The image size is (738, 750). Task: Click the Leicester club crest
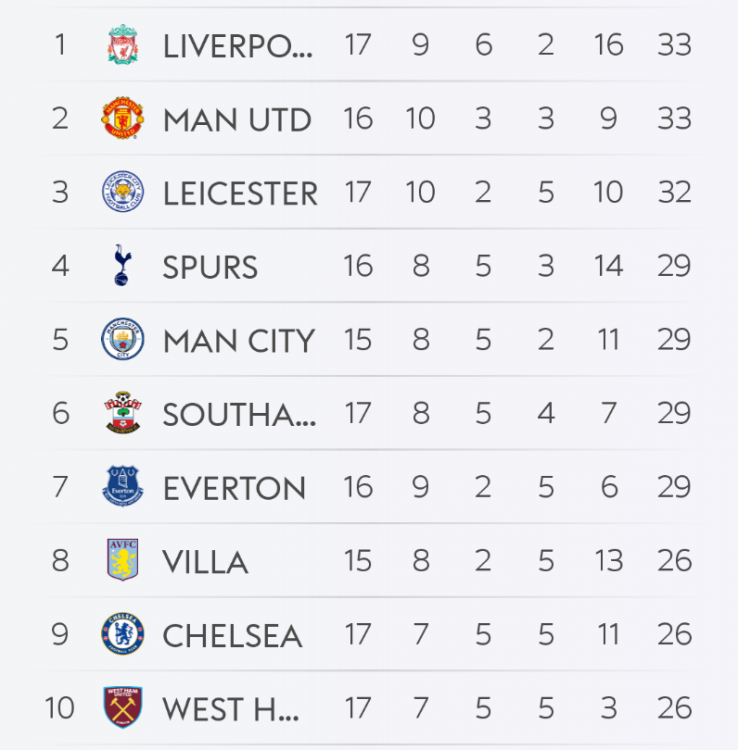tap(122, 192)
